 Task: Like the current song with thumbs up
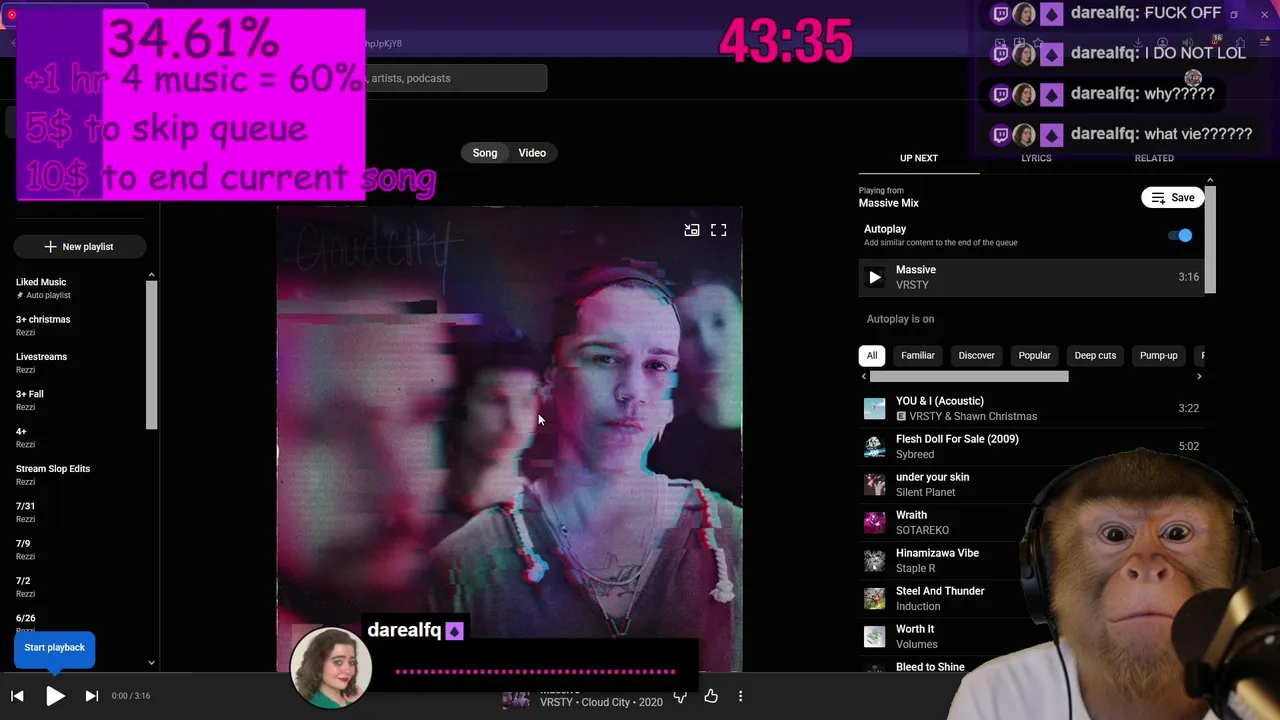click(711, 696)
